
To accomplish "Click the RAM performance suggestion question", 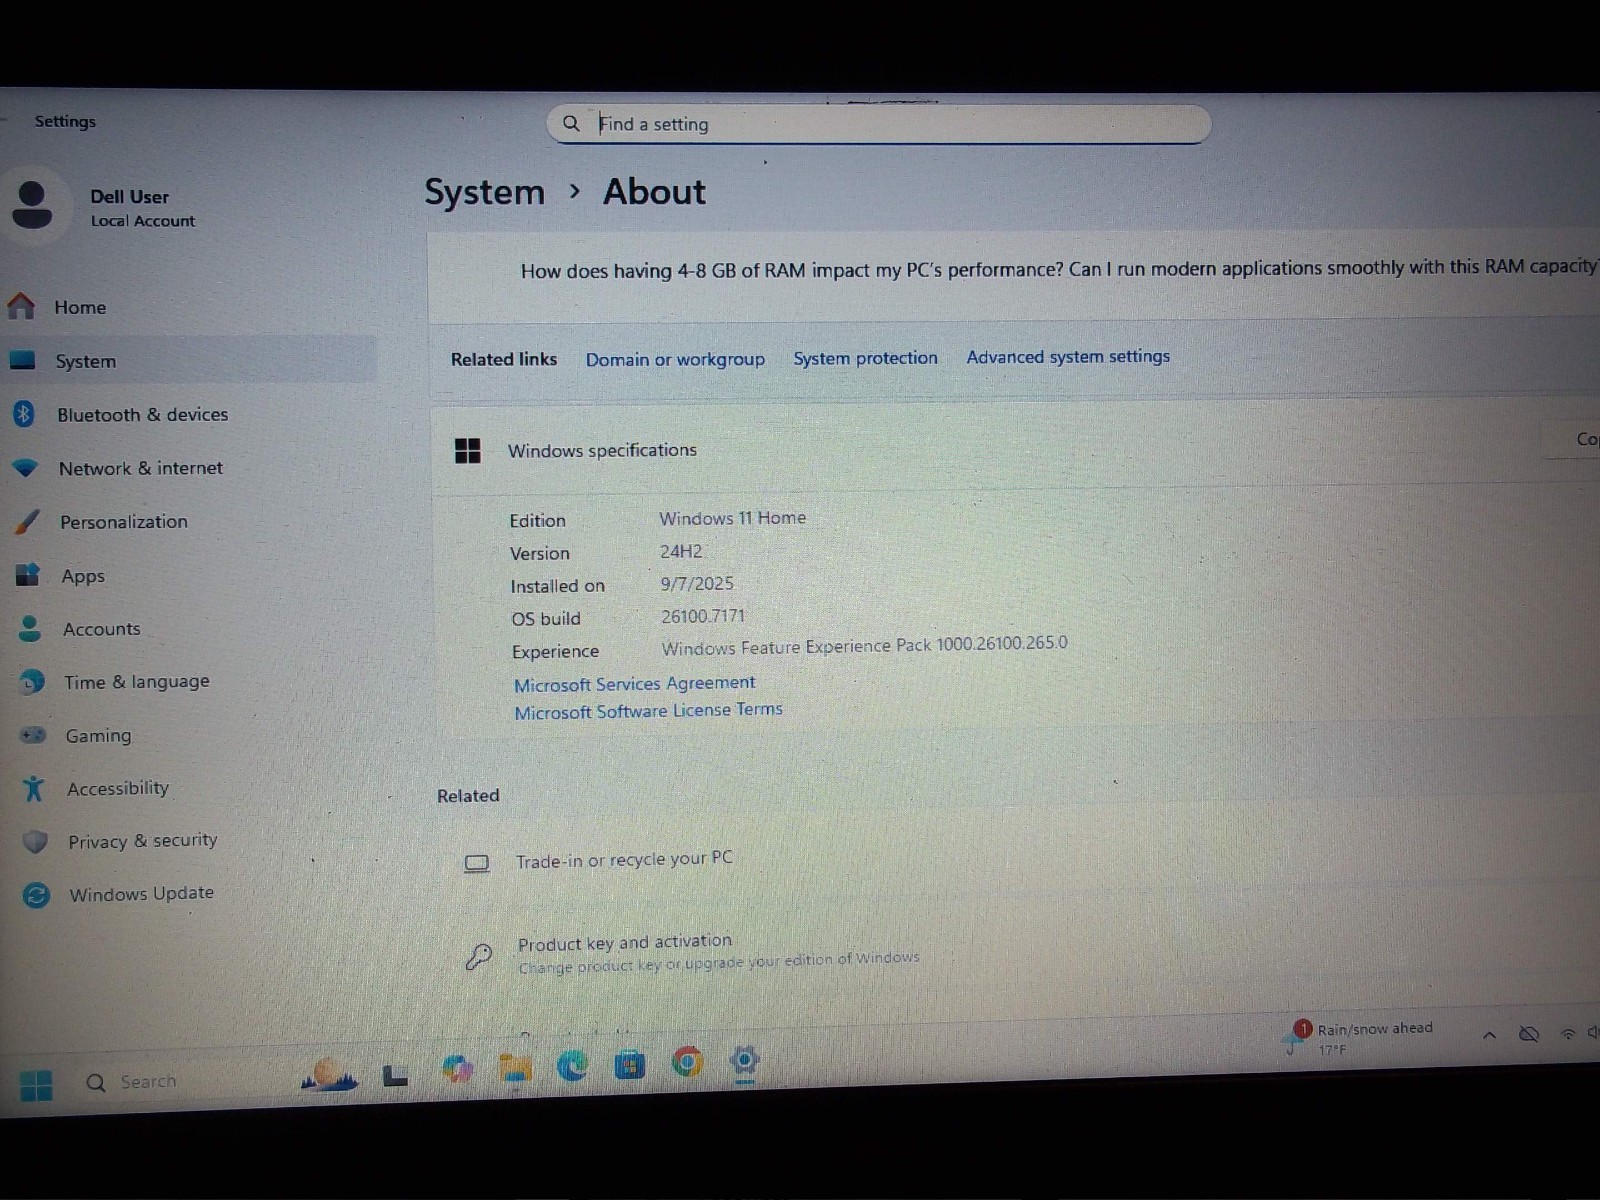I will [x=1058, y=269].
